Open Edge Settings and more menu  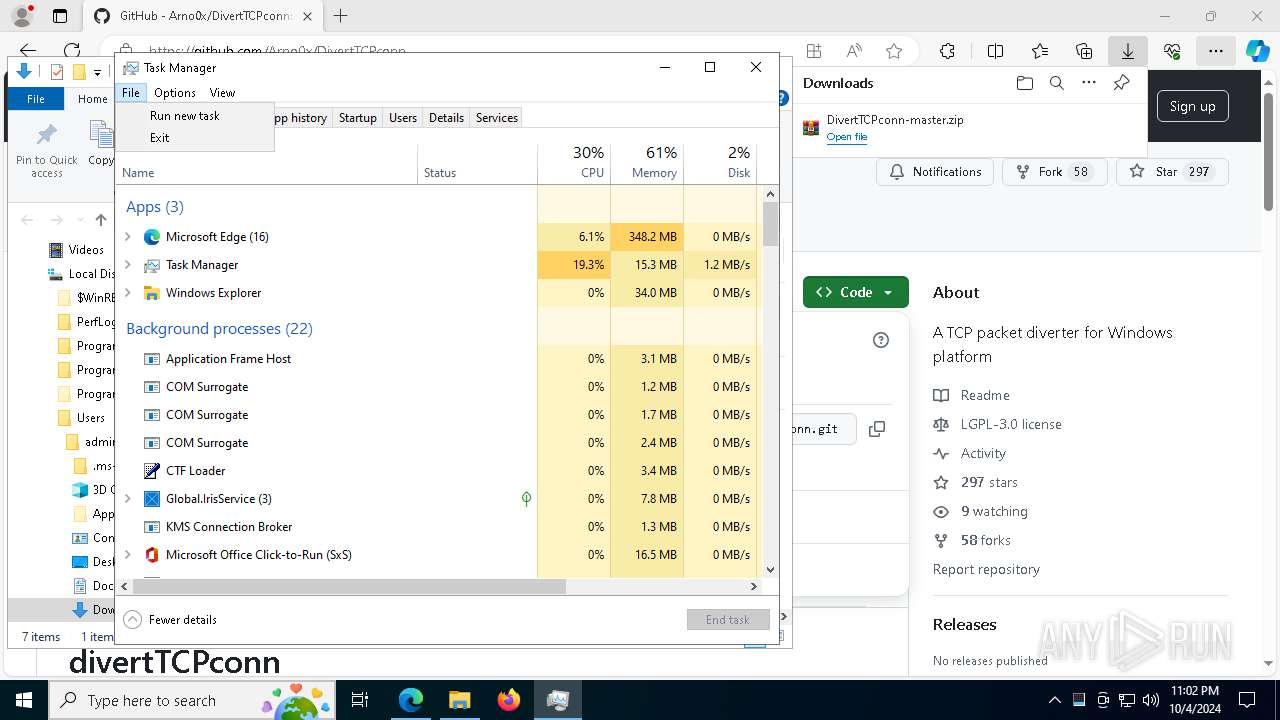click(x=1215, y=51)
